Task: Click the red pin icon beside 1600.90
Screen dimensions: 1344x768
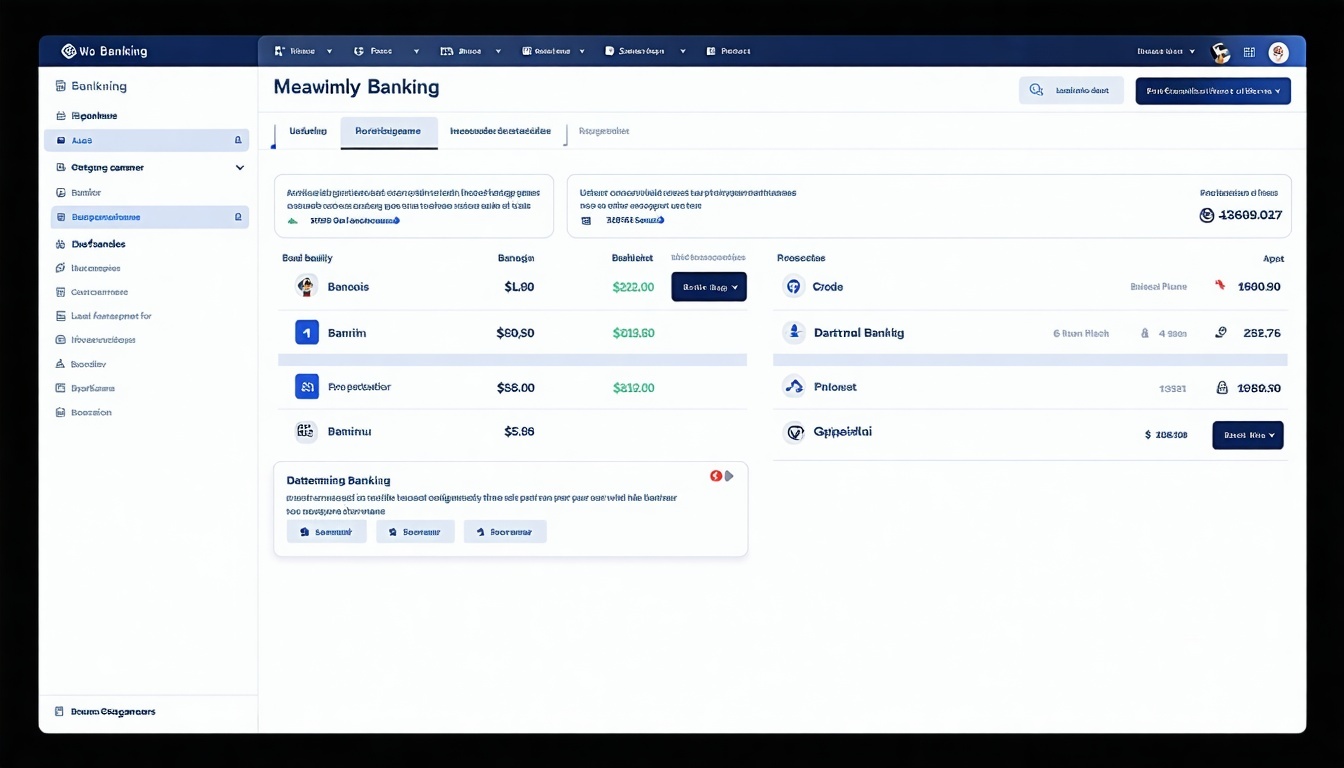Action: click(1220, 286)
